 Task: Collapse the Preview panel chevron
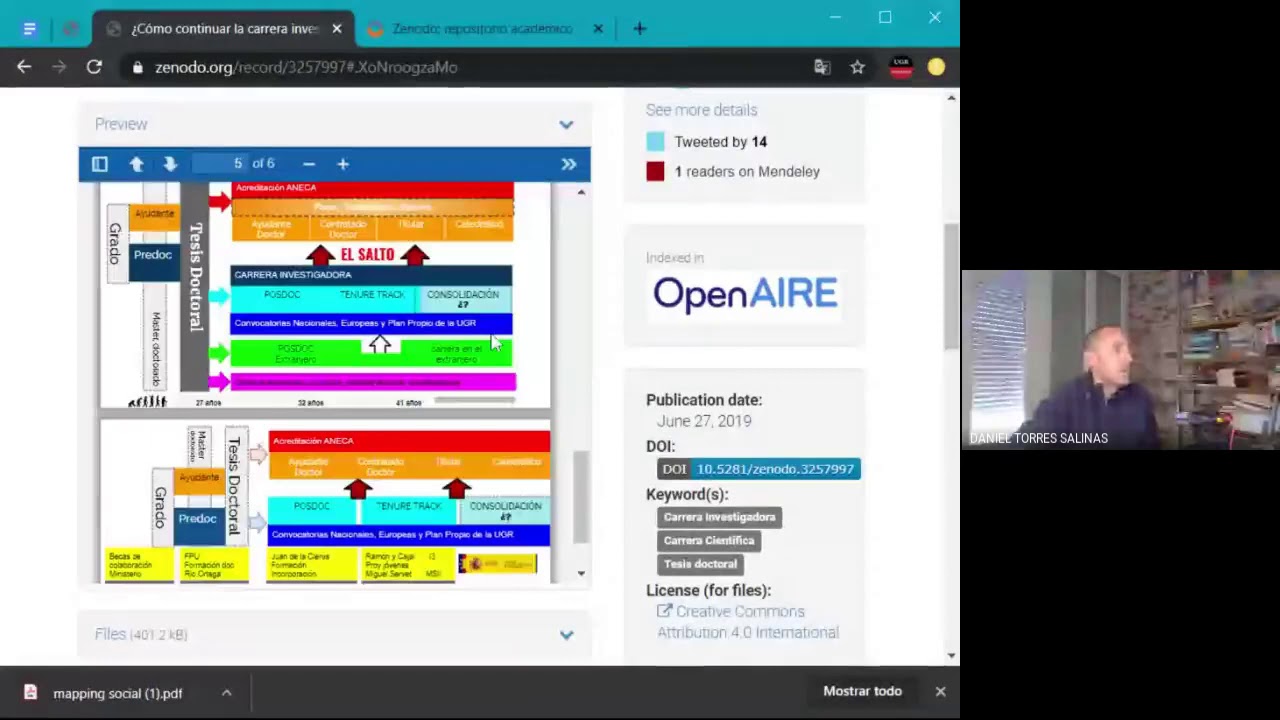(x=566, y=124)
